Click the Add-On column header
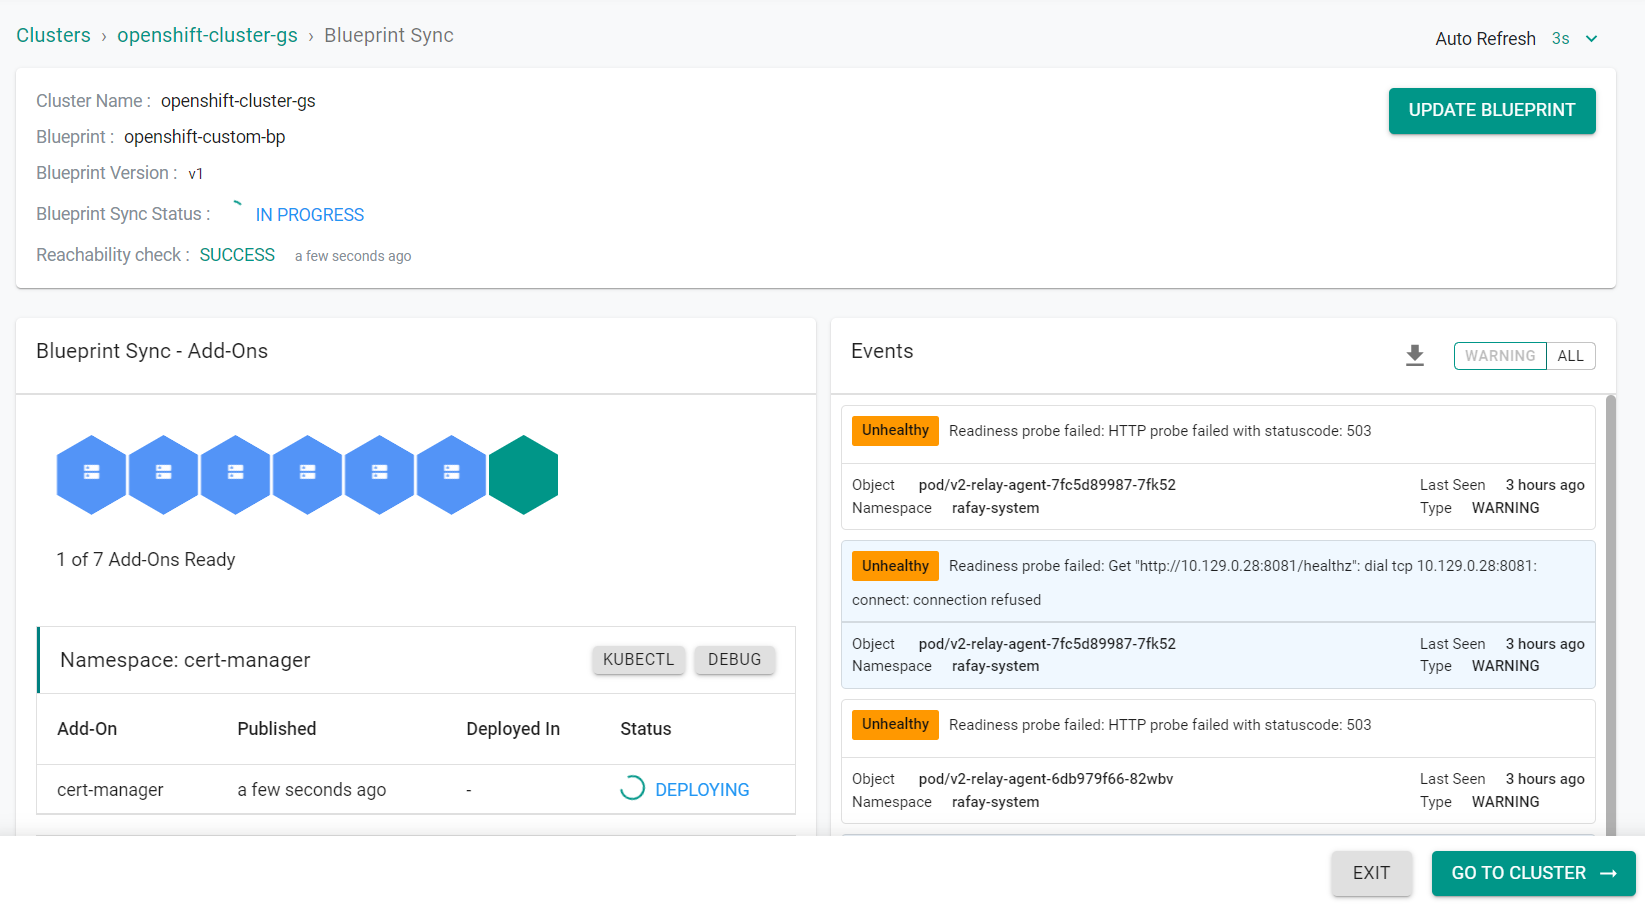The image size is (1645, 904). (x=87, y=729)
